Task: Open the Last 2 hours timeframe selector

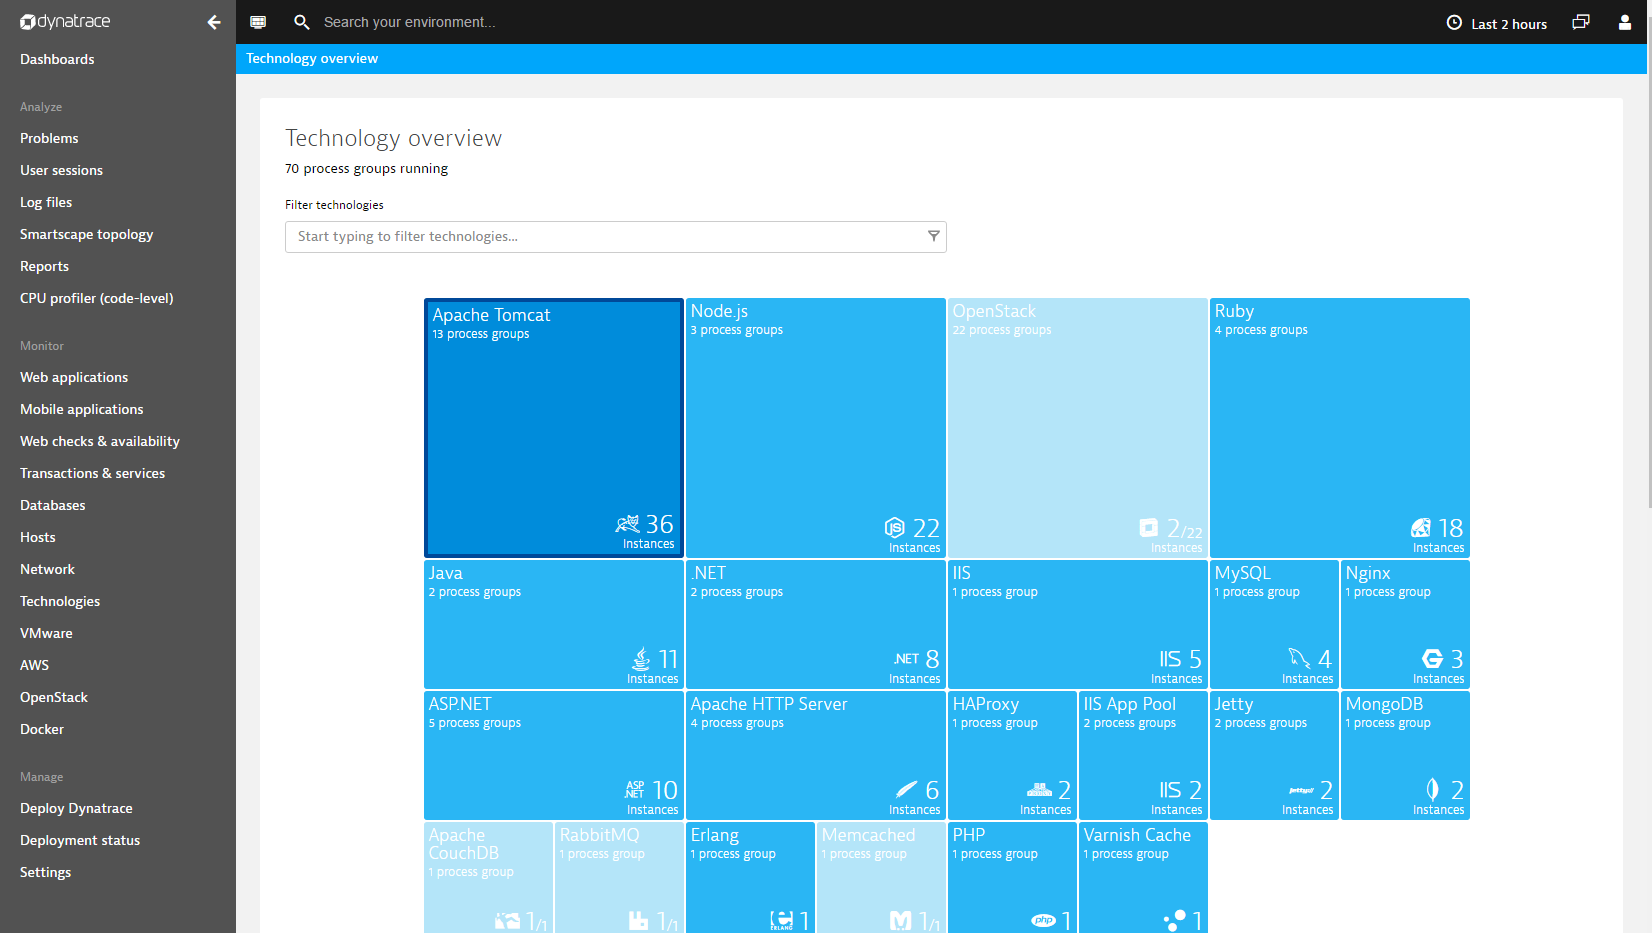Action: pyautogui.click(x=1497, y=23)
